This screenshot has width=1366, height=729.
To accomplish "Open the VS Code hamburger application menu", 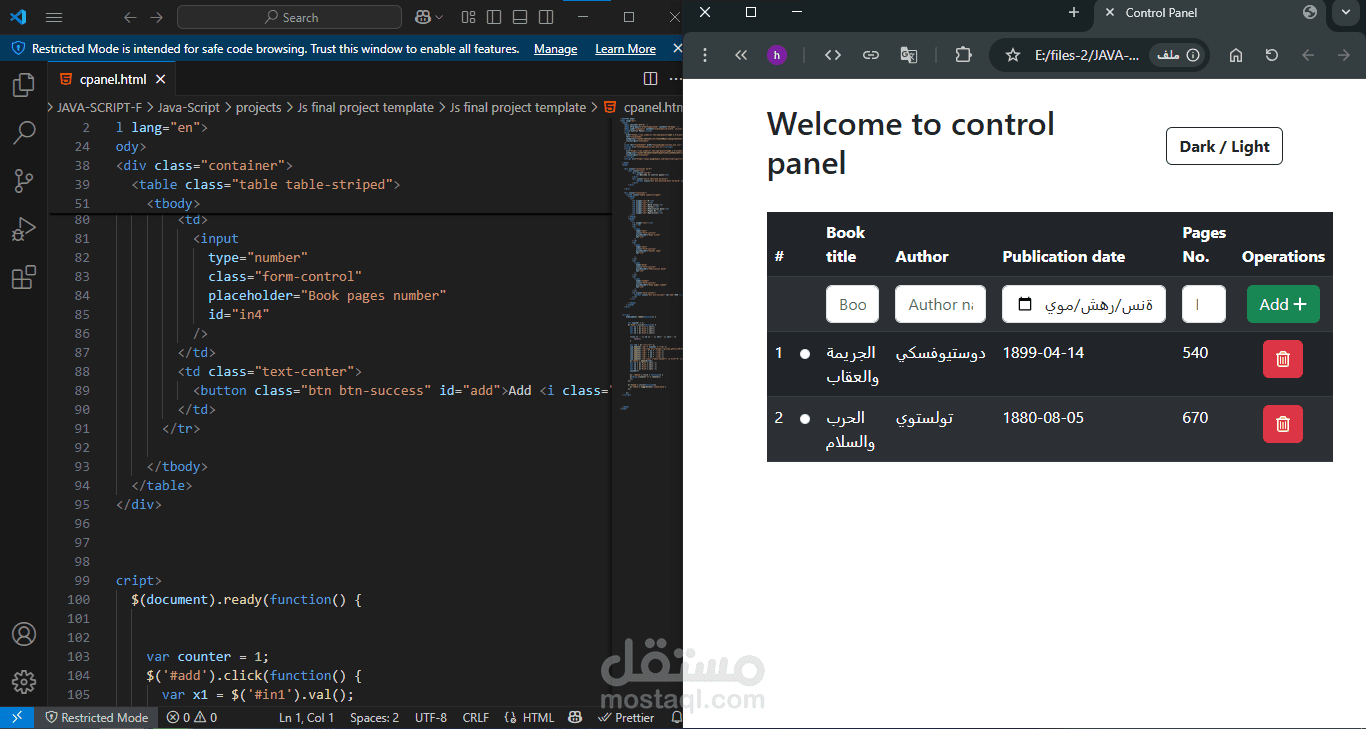I will click(x=54, y=17).
